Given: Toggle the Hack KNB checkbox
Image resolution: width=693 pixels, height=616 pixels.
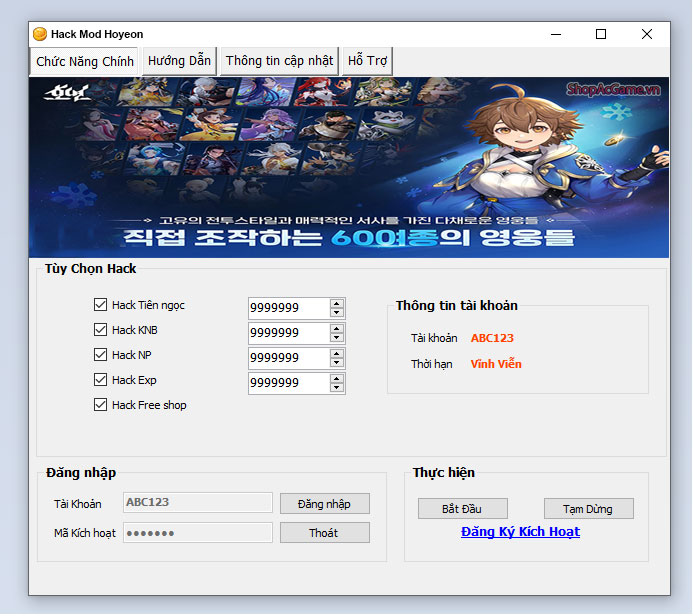Looking at the screenshot, I should point(100,330).
